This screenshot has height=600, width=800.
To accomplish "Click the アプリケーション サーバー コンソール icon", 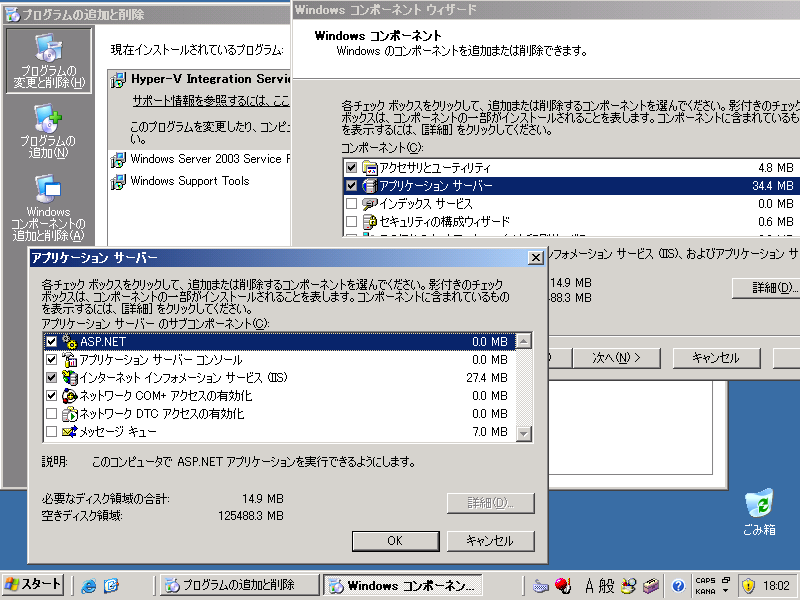I will coord(69,360).
